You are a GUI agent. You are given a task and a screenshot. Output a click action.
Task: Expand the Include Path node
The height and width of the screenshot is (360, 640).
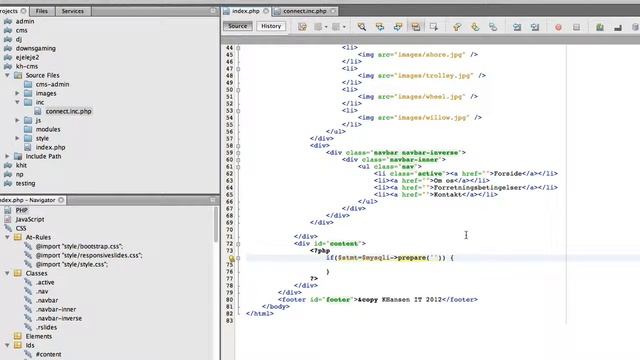(x=7, y=156)
